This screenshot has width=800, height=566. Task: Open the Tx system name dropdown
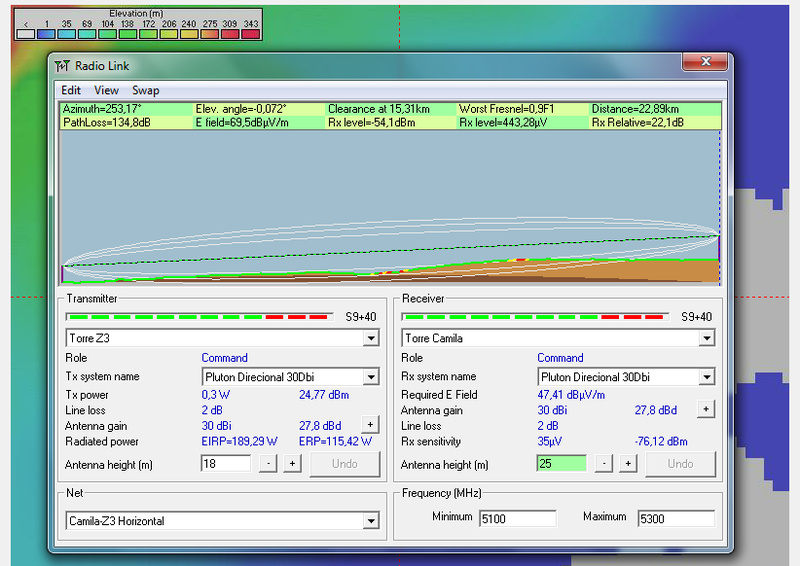(371, 377)
